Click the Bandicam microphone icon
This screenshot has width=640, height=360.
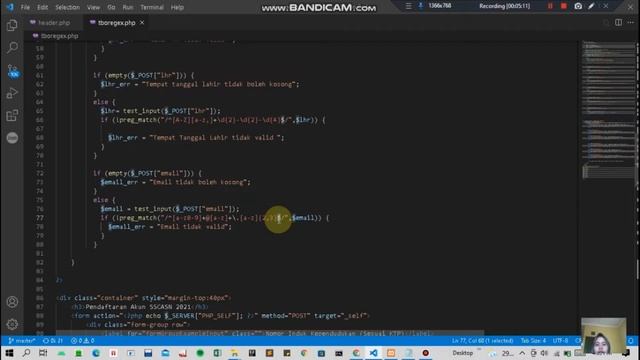tap(420, 6)
